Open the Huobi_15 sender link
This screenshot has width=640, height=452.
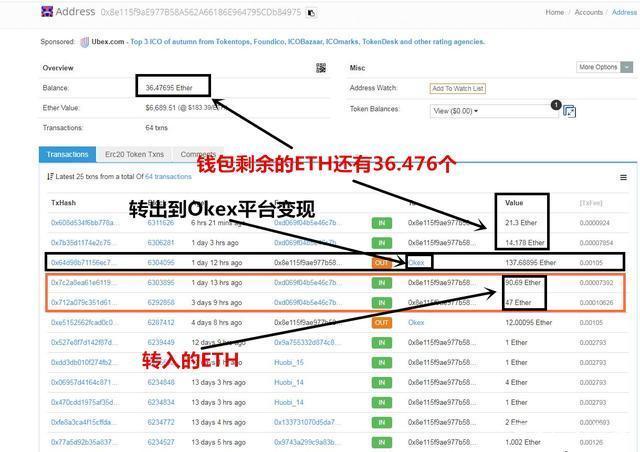click(289, 362)
